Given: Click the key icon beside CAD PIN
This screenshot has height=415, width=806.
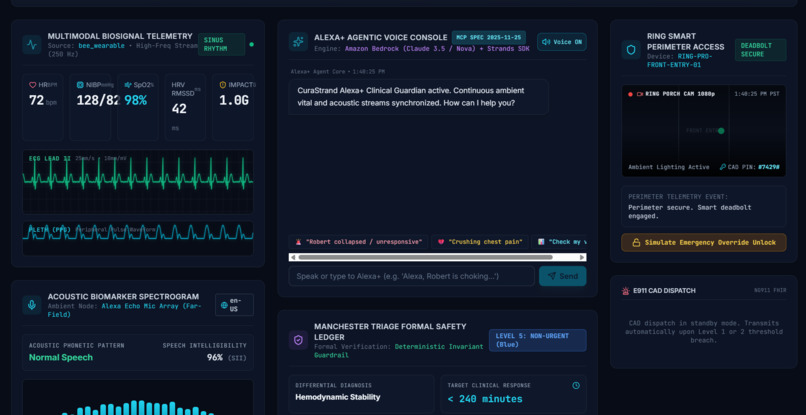Looking at the screenshot, I should click(x=723, y=167).
